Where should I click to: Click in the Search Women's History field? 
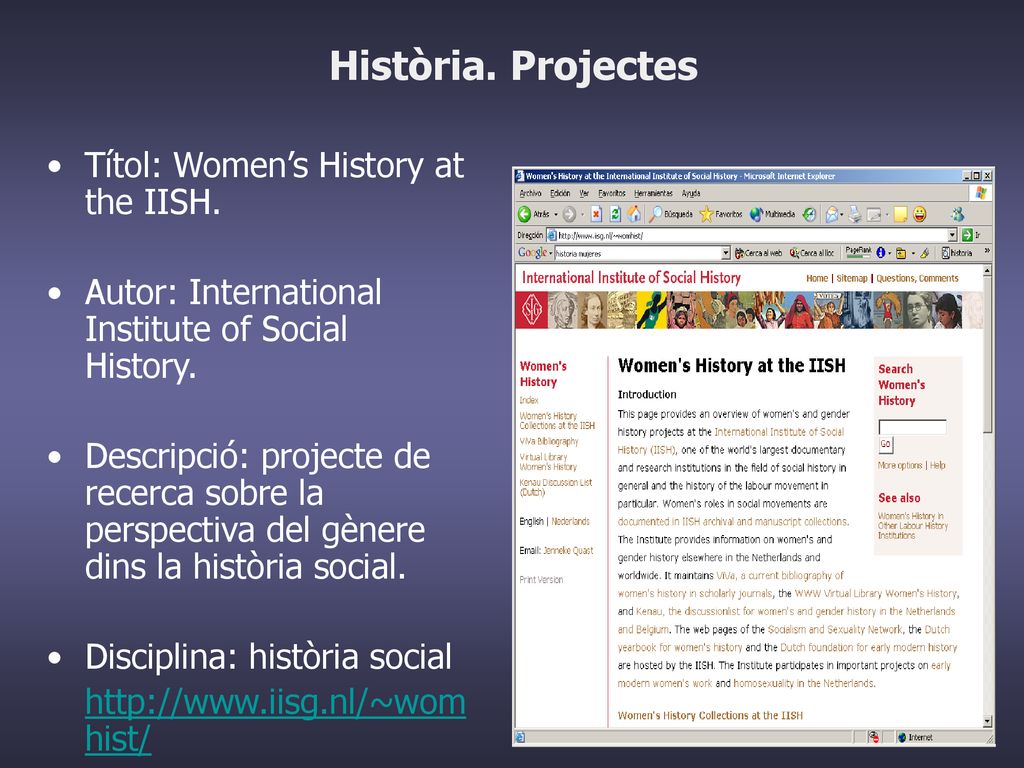click(x=912, y=427)
